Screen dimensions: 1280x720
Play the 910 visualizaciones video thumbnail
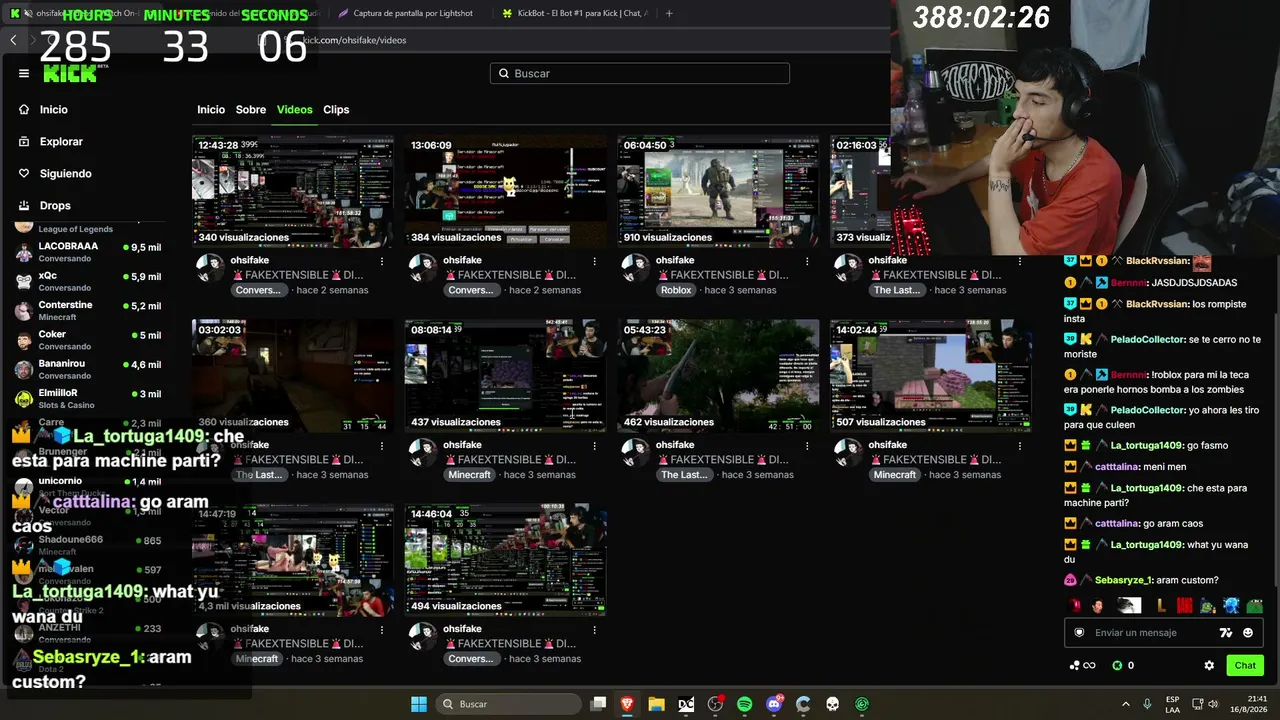coord(718,191)
